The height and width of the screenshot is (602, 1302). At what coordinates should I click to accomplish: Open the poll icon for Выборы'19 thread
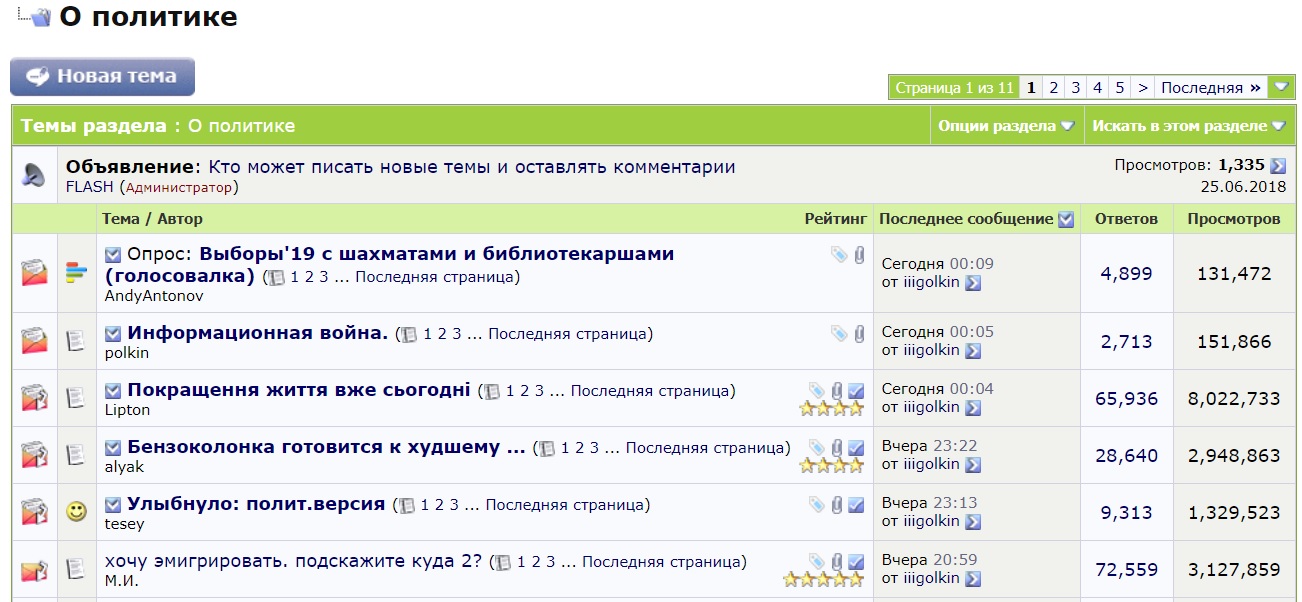click(76, 272)
